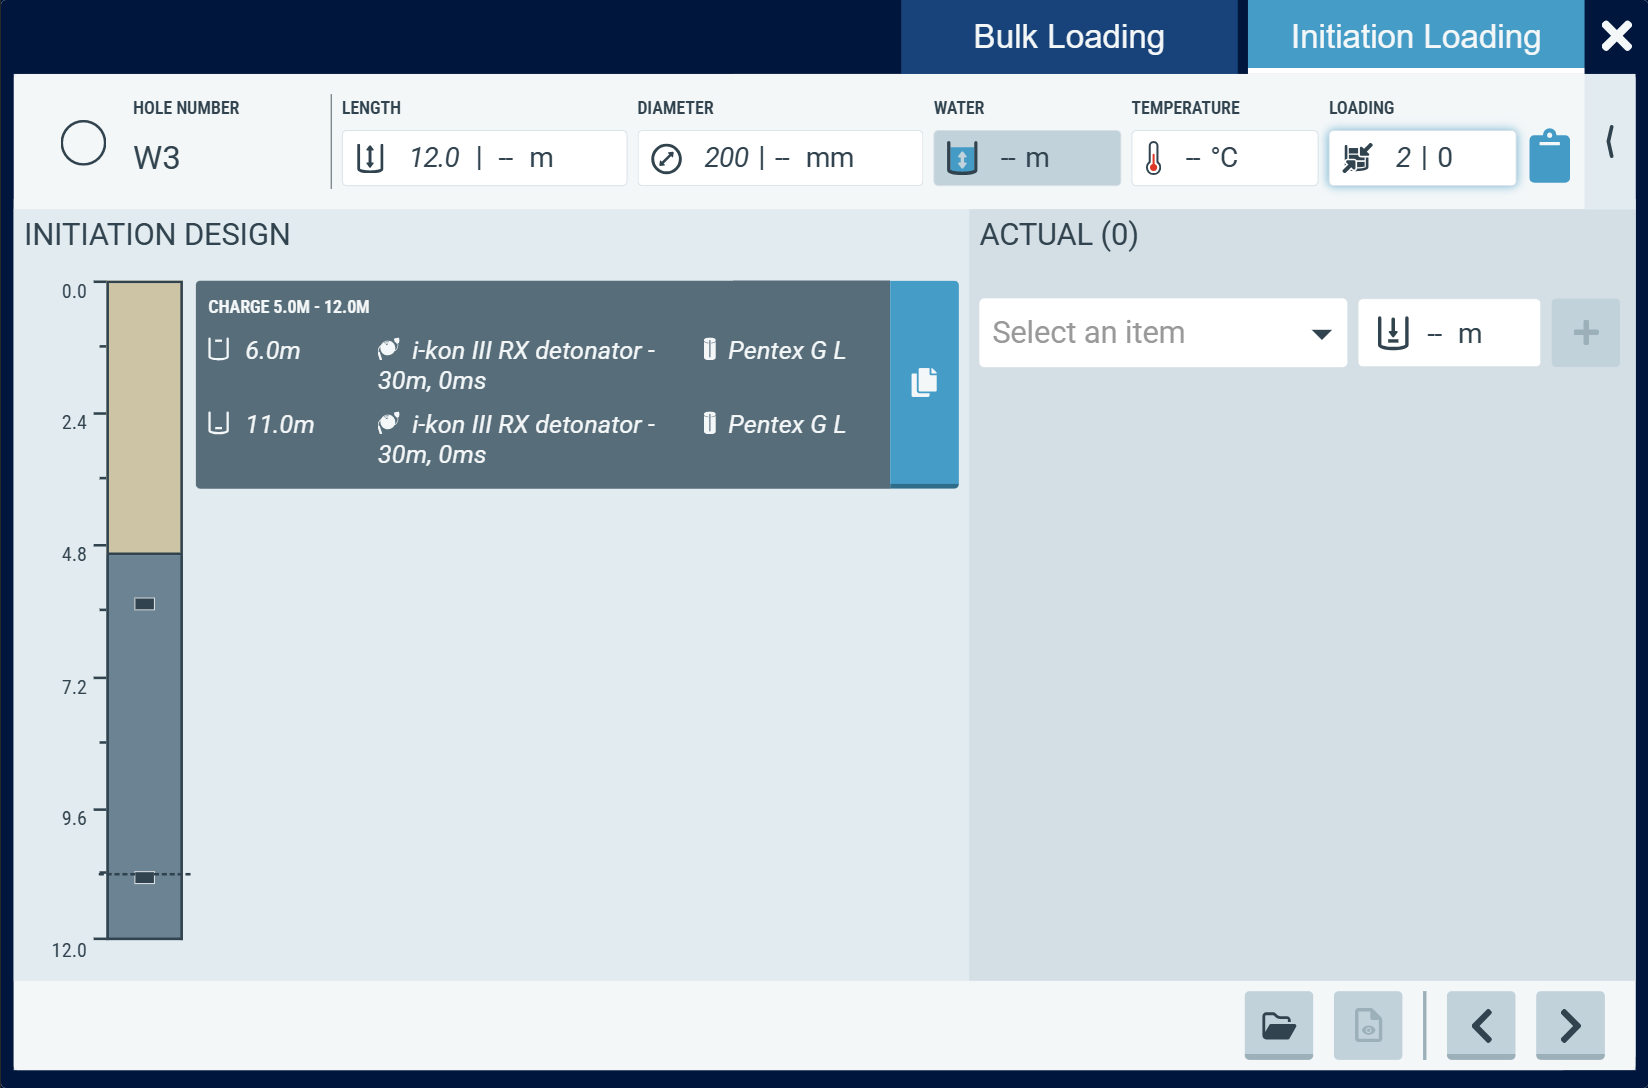Select the 11.0m i-kon III RX detonator
Viewport: 1648px width, 1088px height.
pyautogui.click(x=516, y=439)
